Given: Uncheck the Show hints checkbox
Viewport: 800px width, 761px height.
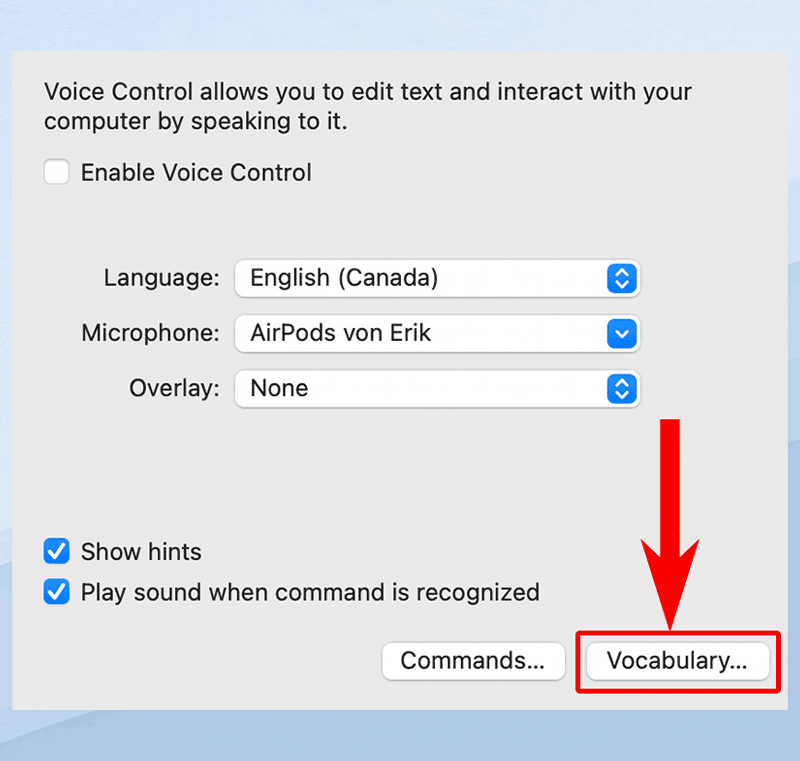Looking at the screenshot, I should point(56,551).
